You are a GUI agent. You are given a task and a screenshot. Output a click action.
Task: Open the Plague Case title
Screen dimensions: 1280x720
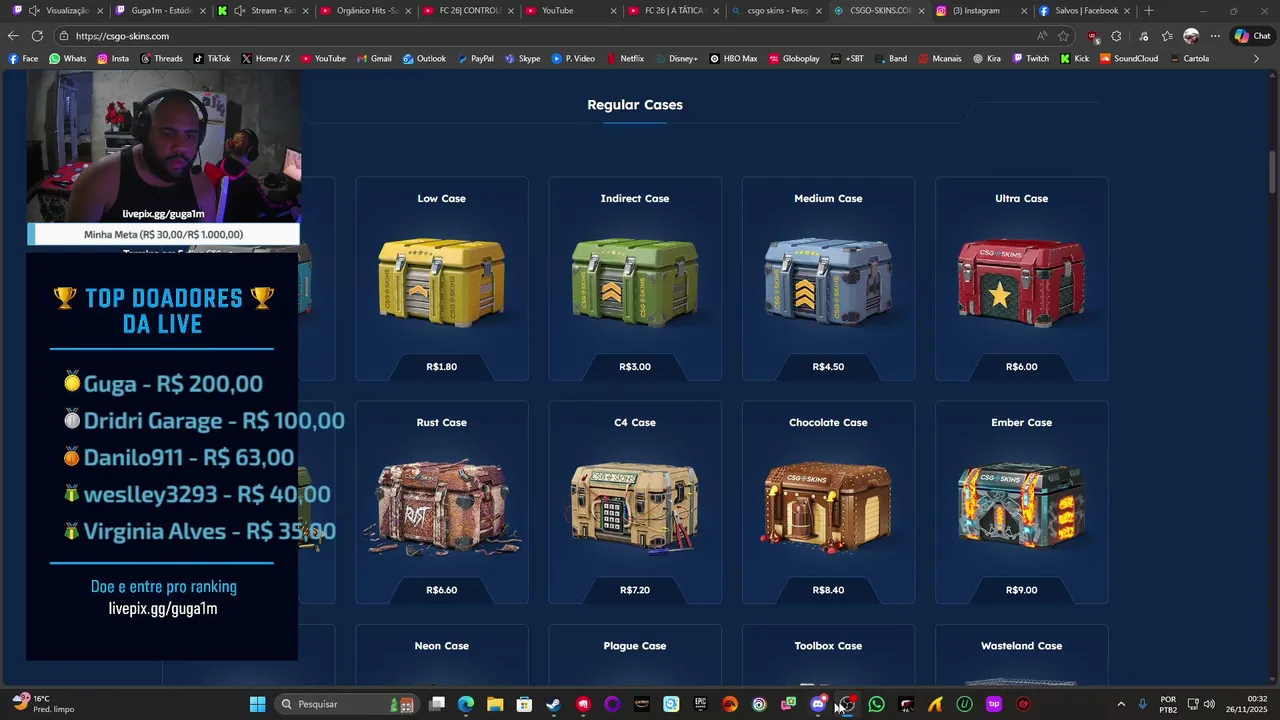[634, 646]
